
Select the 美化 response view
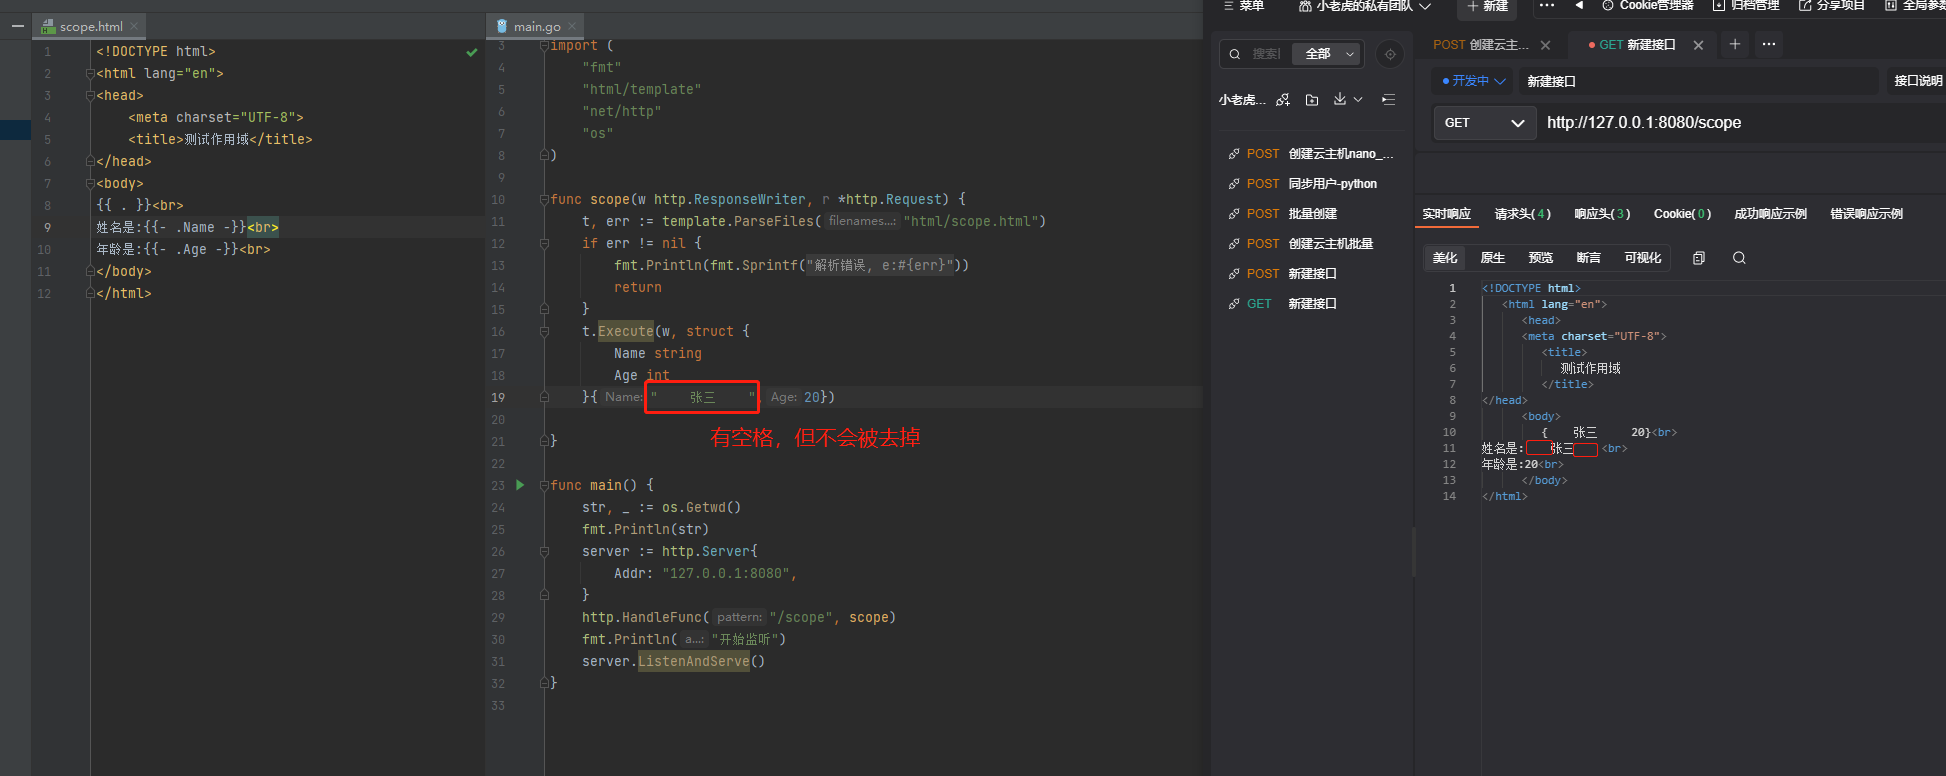pos(1445,258)
